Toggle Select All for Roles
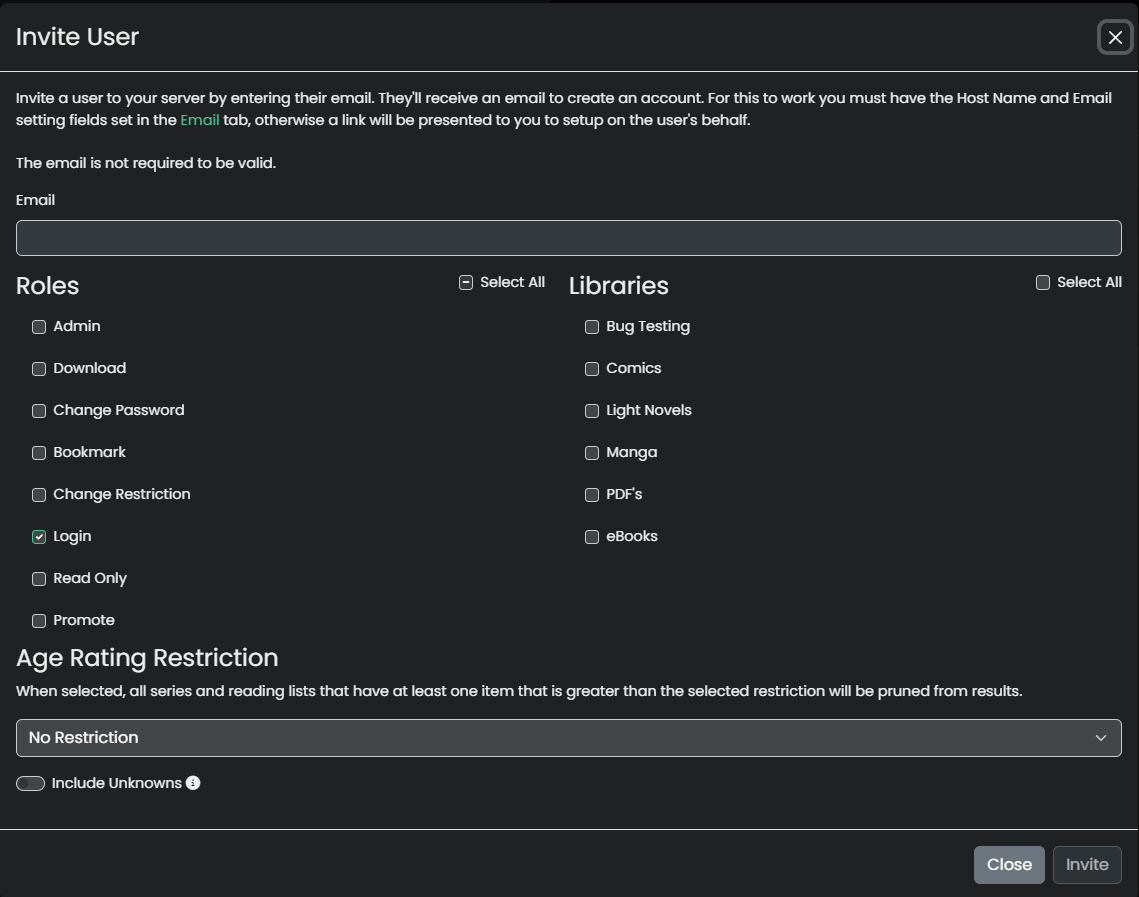 coord(466,283)
